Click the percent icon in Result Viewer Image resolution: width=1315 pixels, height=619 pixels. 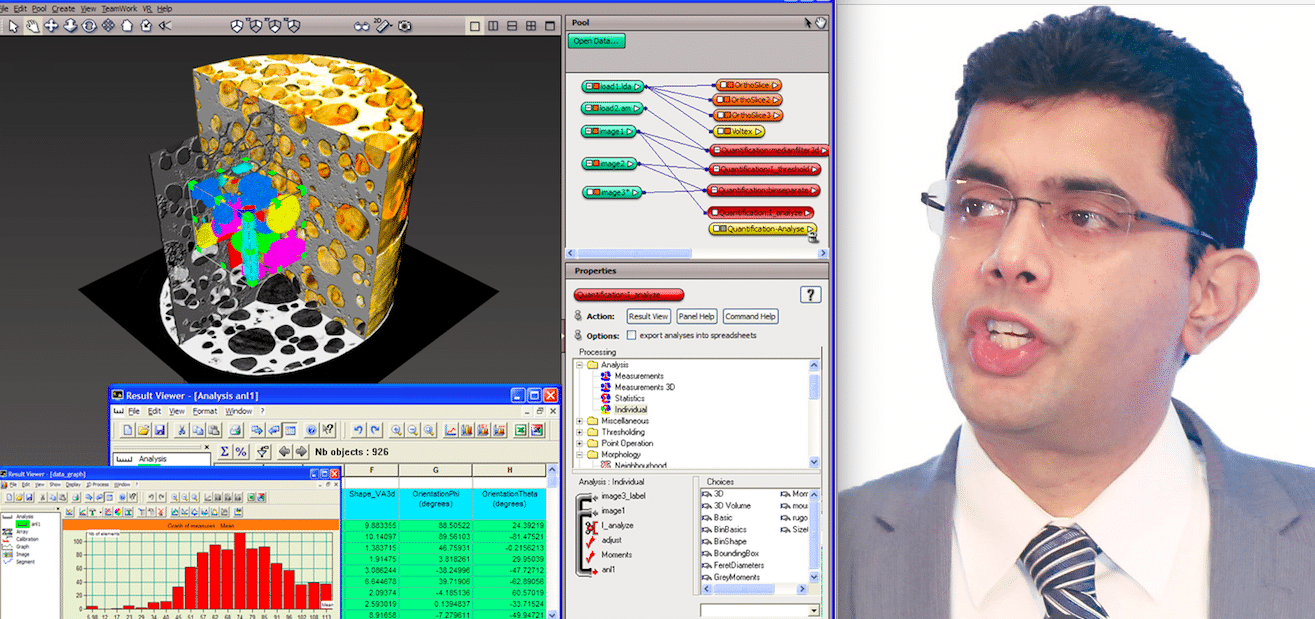pyautogui.click(x=241, y=452)
